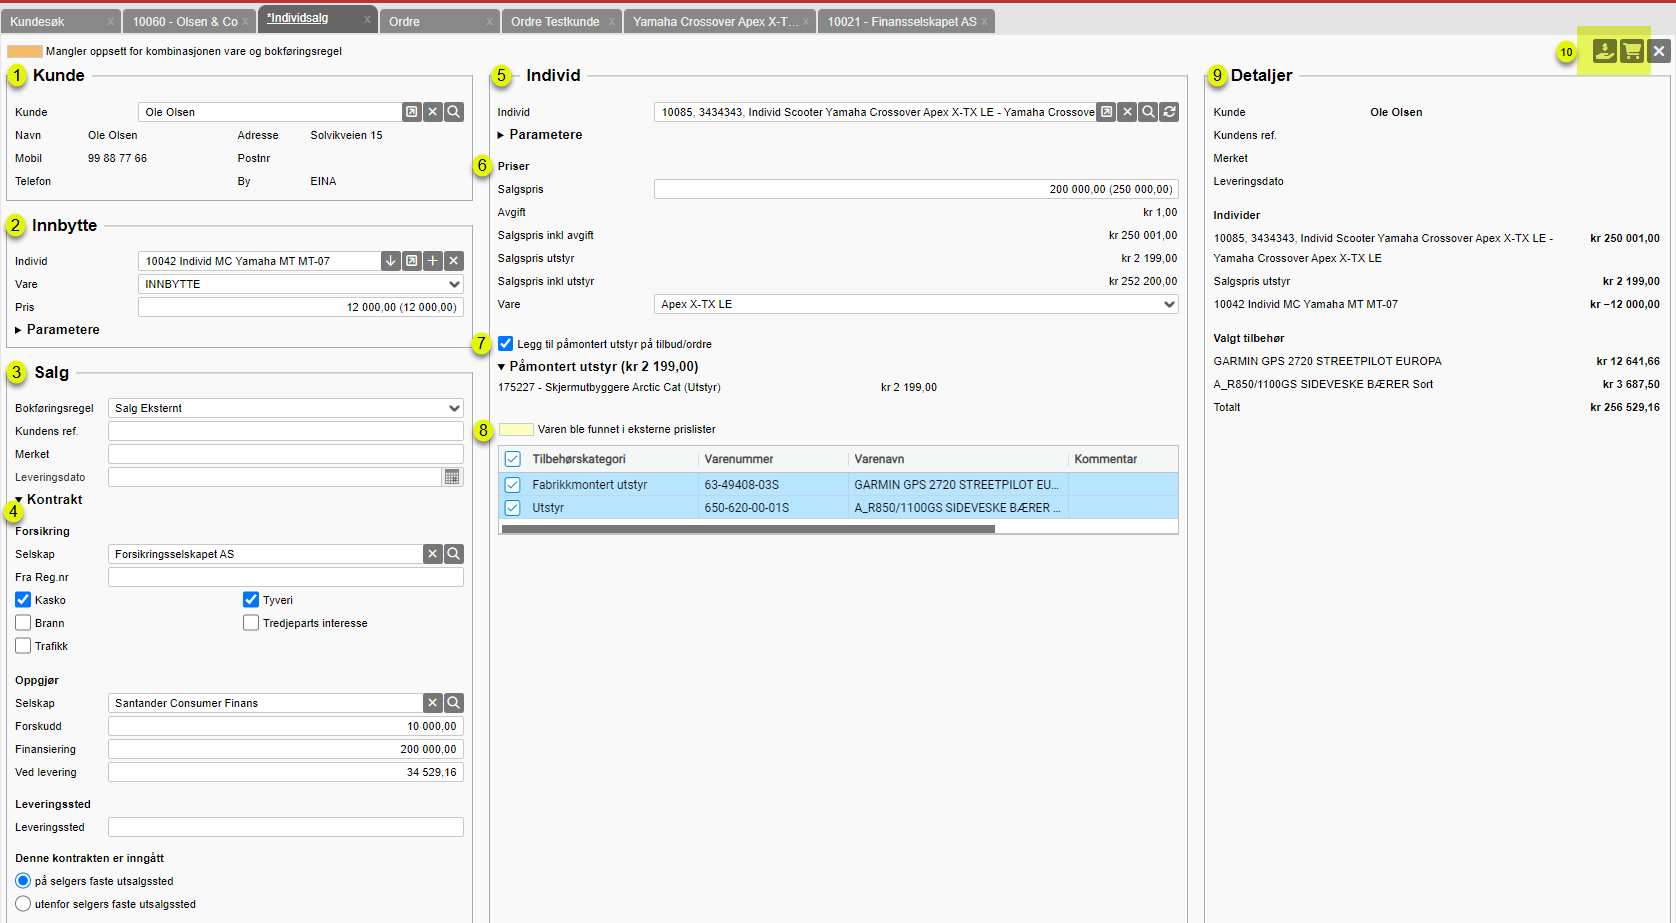Enable the Trafikk insurance checkbox
1676x923 pixels.
tap(23, 646)
